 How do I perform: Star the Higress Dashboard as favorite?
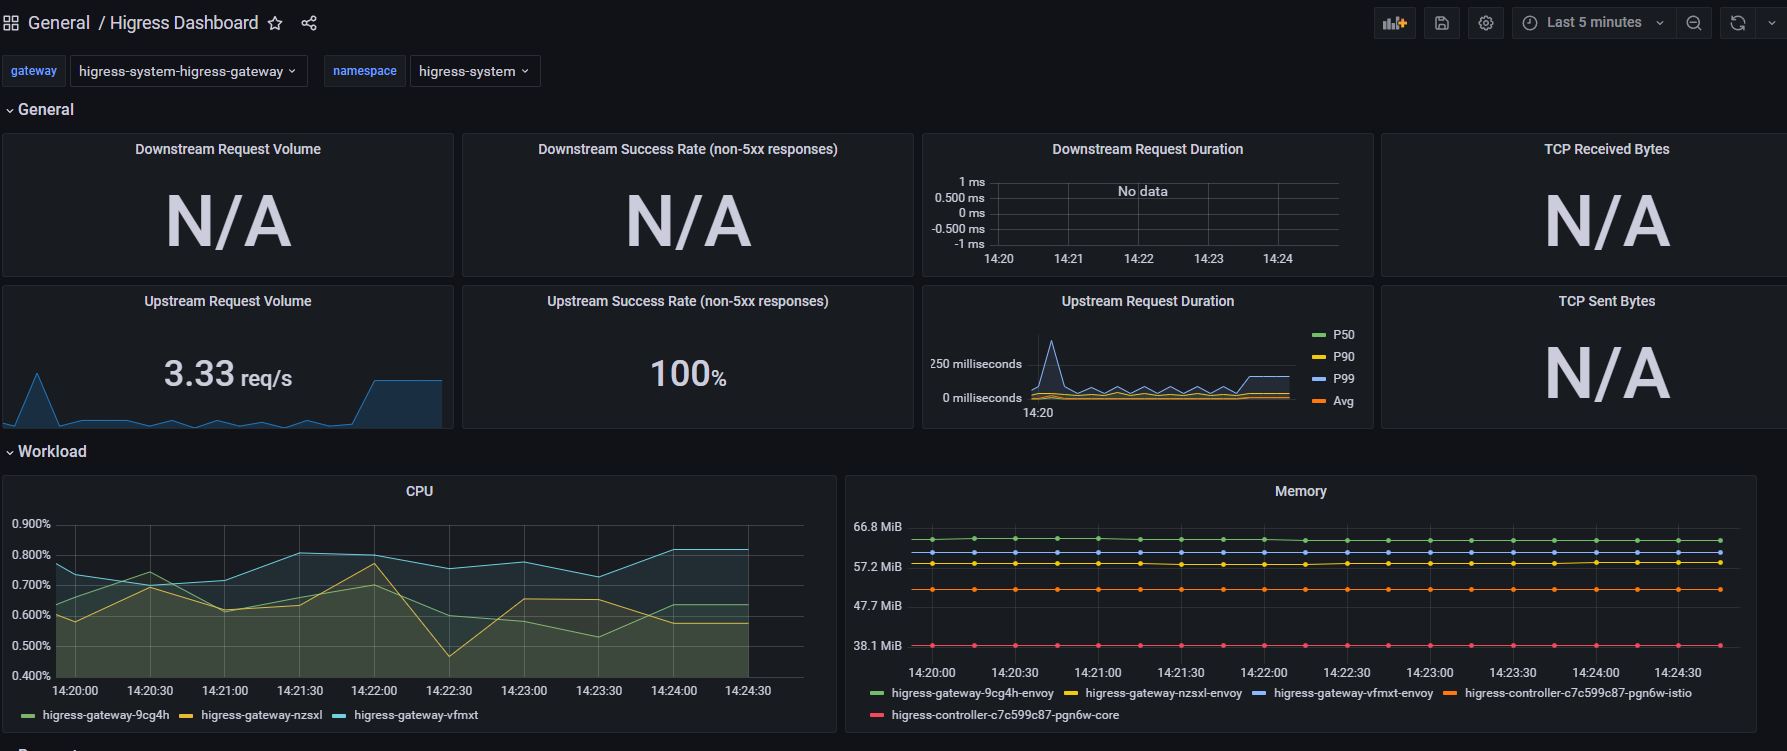point(275,23)
